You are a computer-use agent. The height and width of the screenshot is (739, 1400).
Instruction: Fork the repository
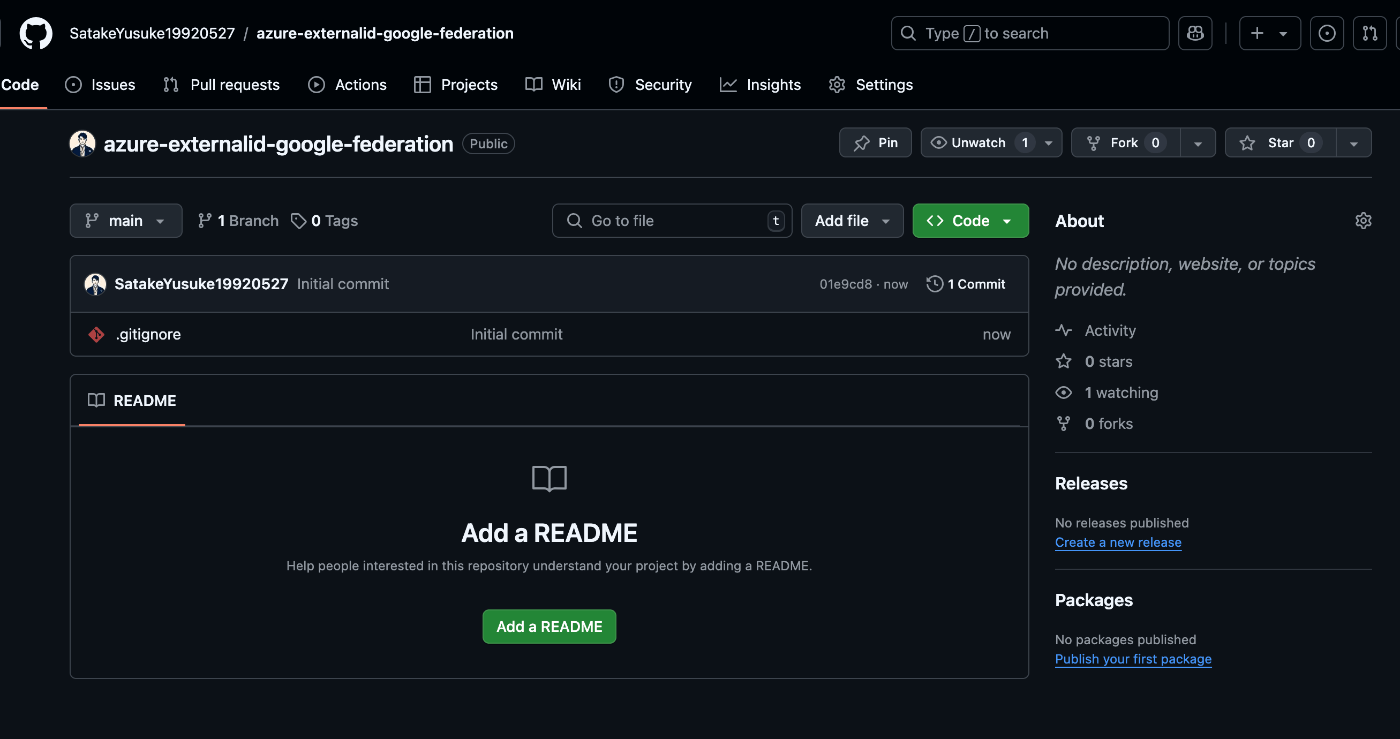[x=1125, y=143]
